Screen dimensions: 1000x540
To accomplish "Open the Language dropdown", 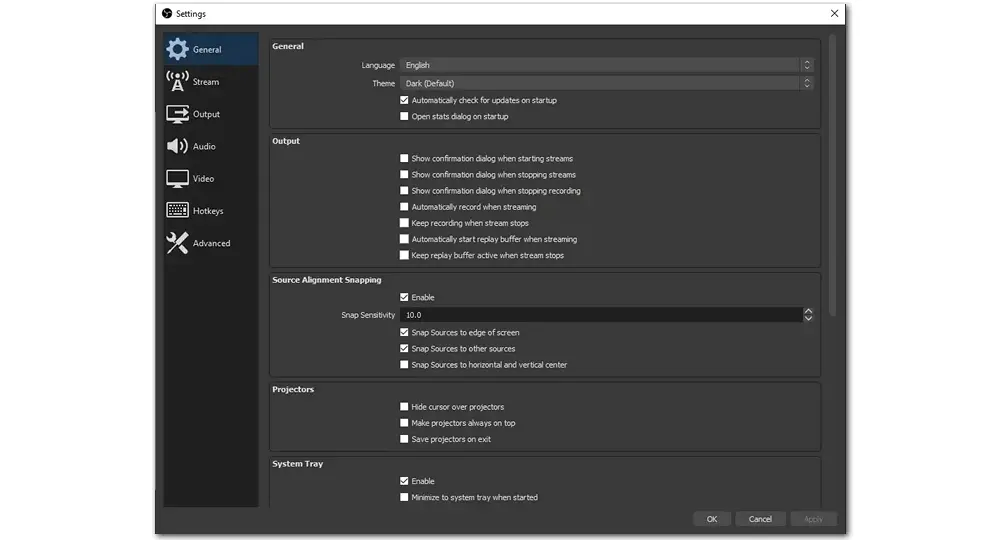I will point(607,65).
